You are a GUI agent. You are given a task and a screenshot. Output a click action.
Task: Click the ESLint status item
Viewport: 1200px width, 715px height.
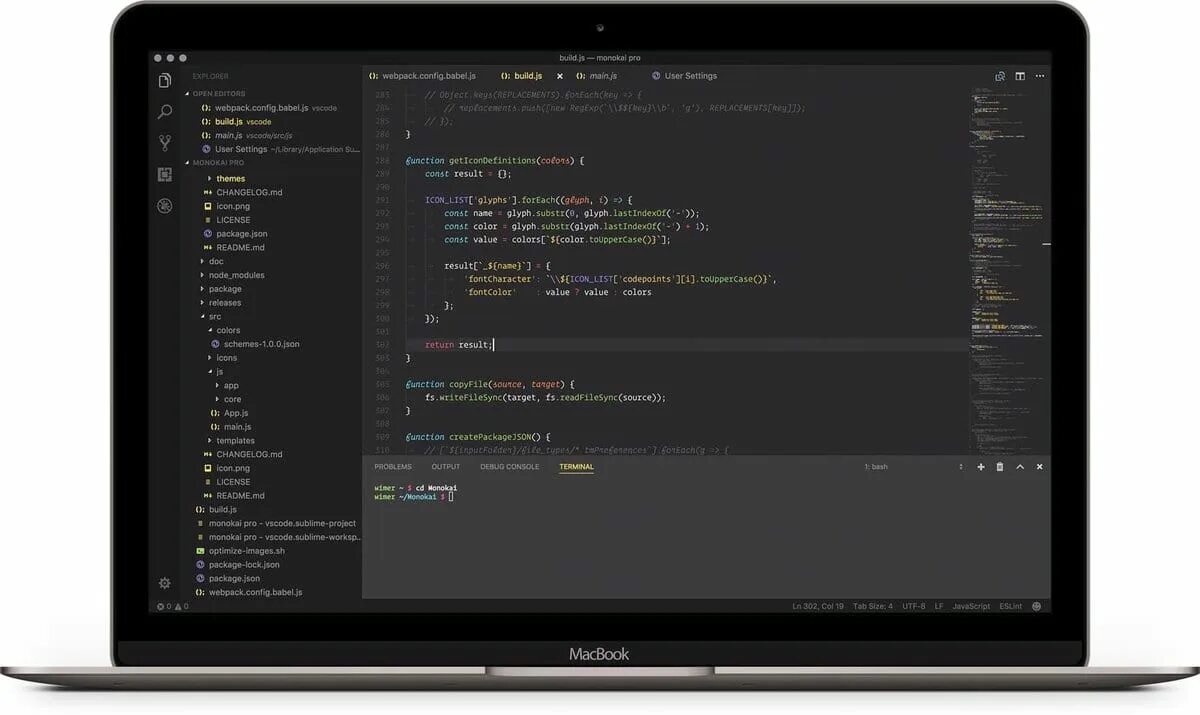click(x=1010, y=606)
